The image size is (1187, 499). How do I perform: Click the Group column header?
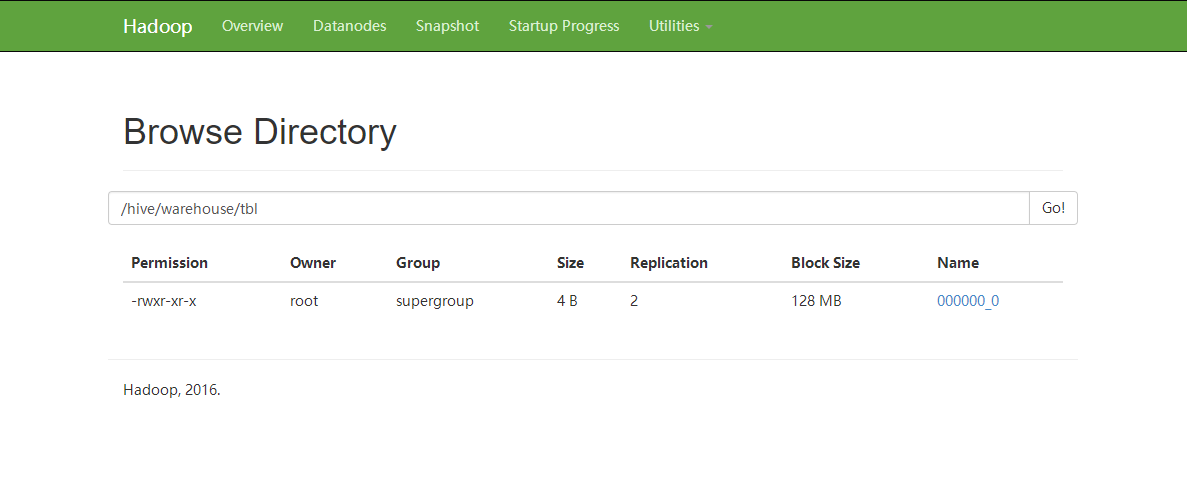pyautogui.click(x=418, y=263)
